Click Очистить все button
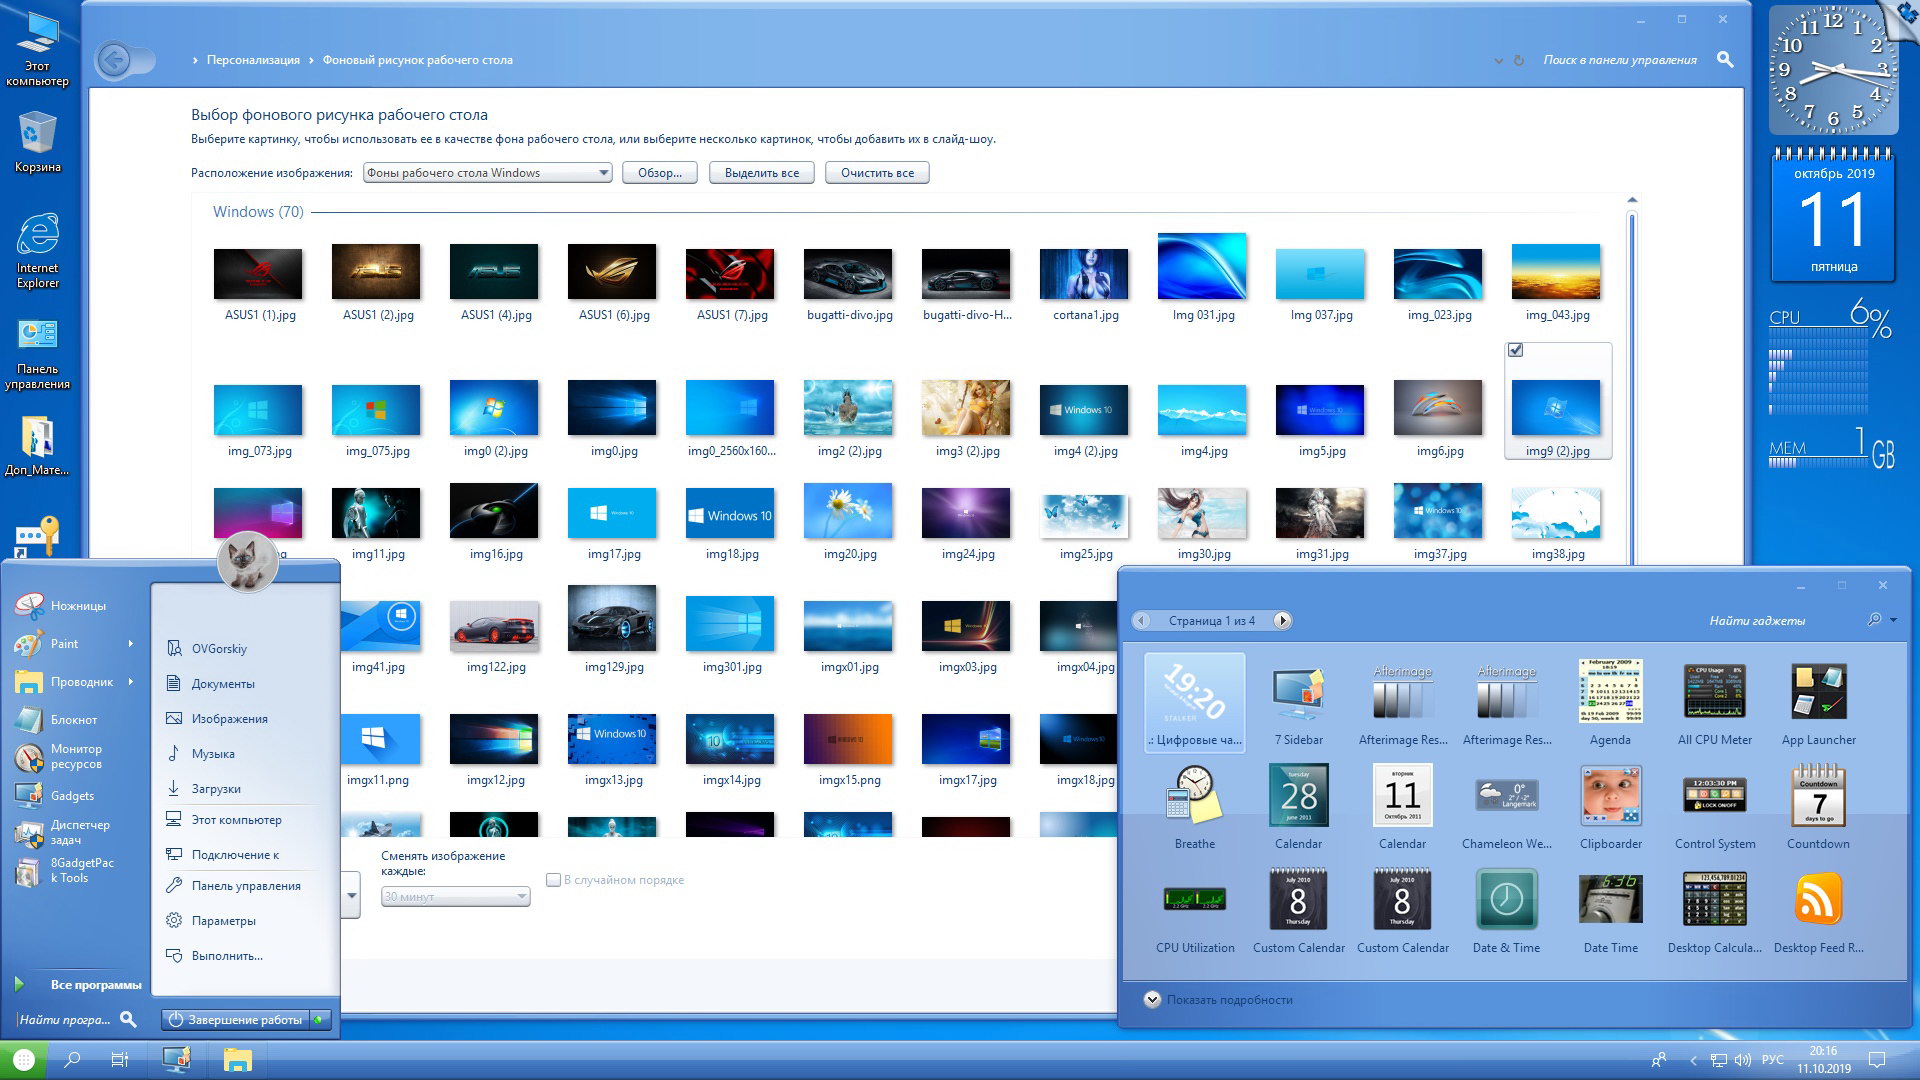The image size is (1920, 1080). pyautogui.click(x=877, y=174)
